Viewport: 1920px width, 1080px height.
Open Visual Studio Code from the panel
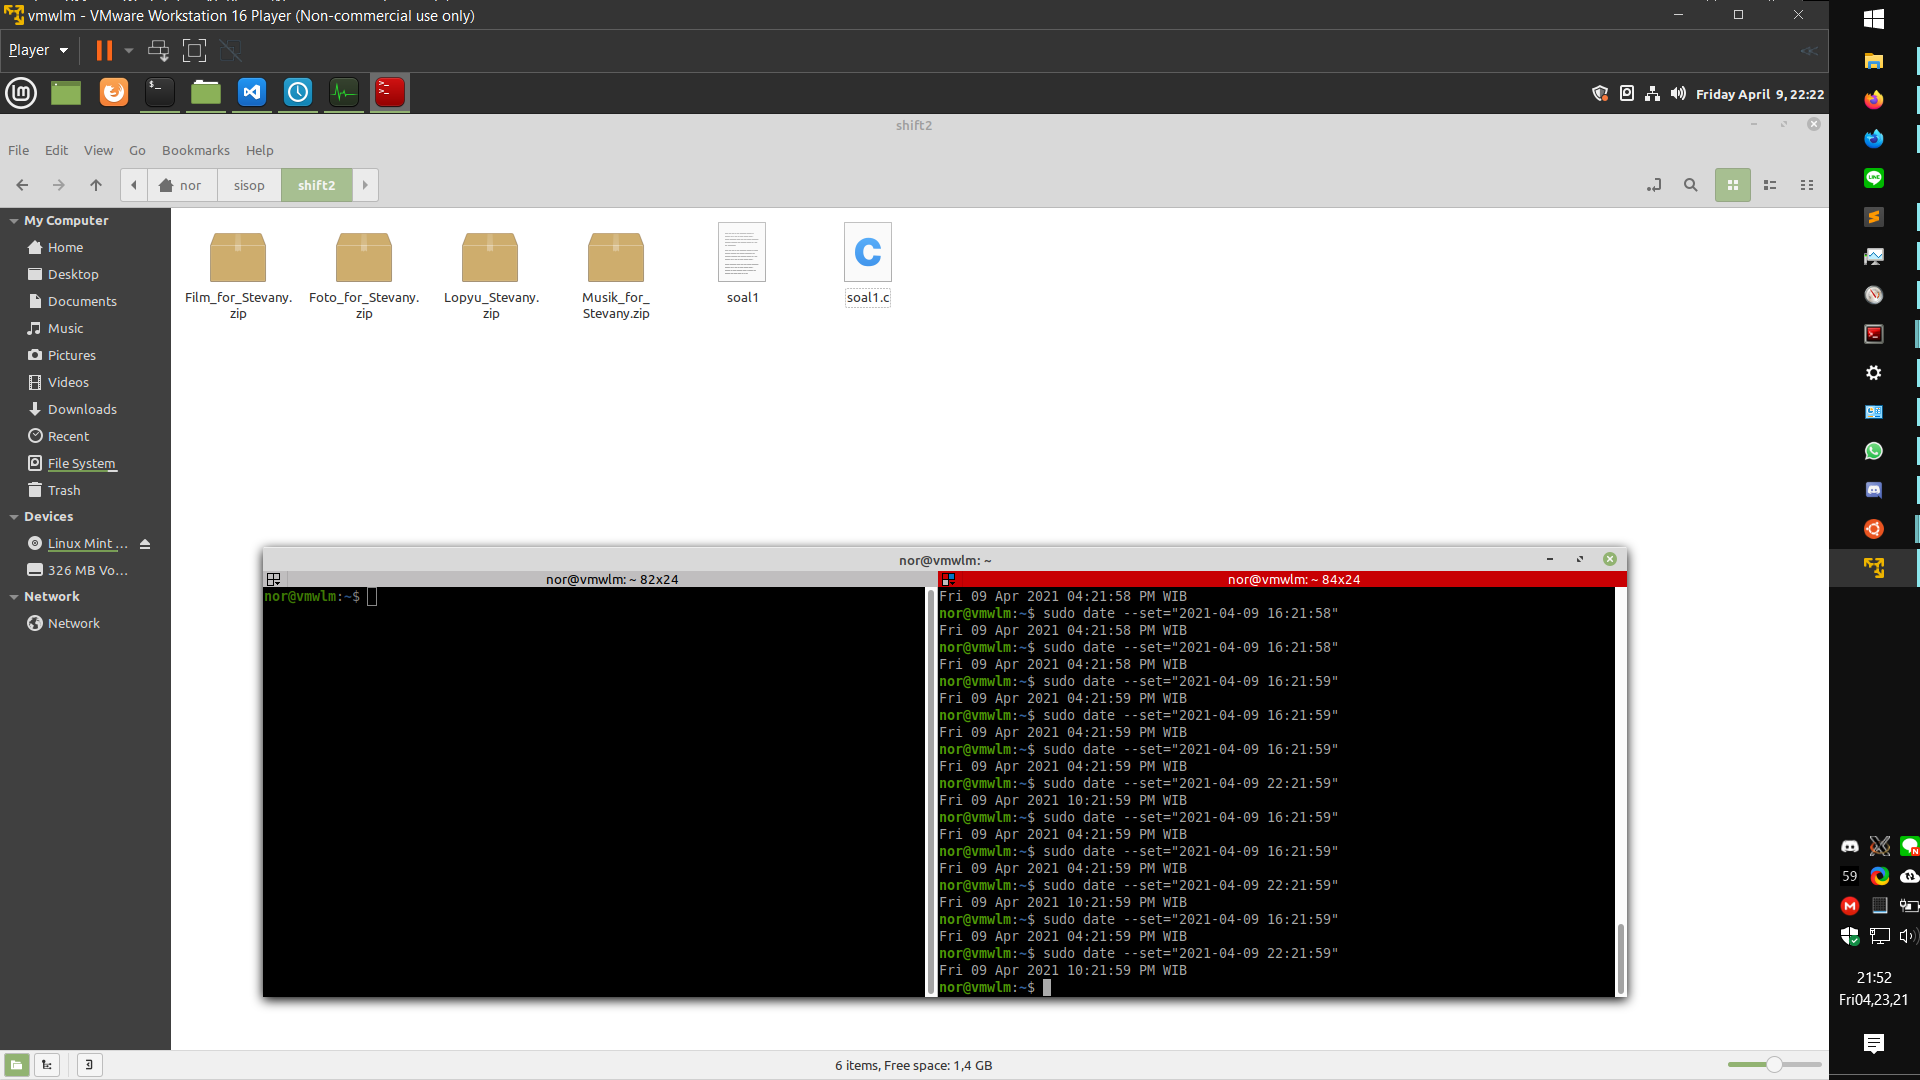pos(251,92)
